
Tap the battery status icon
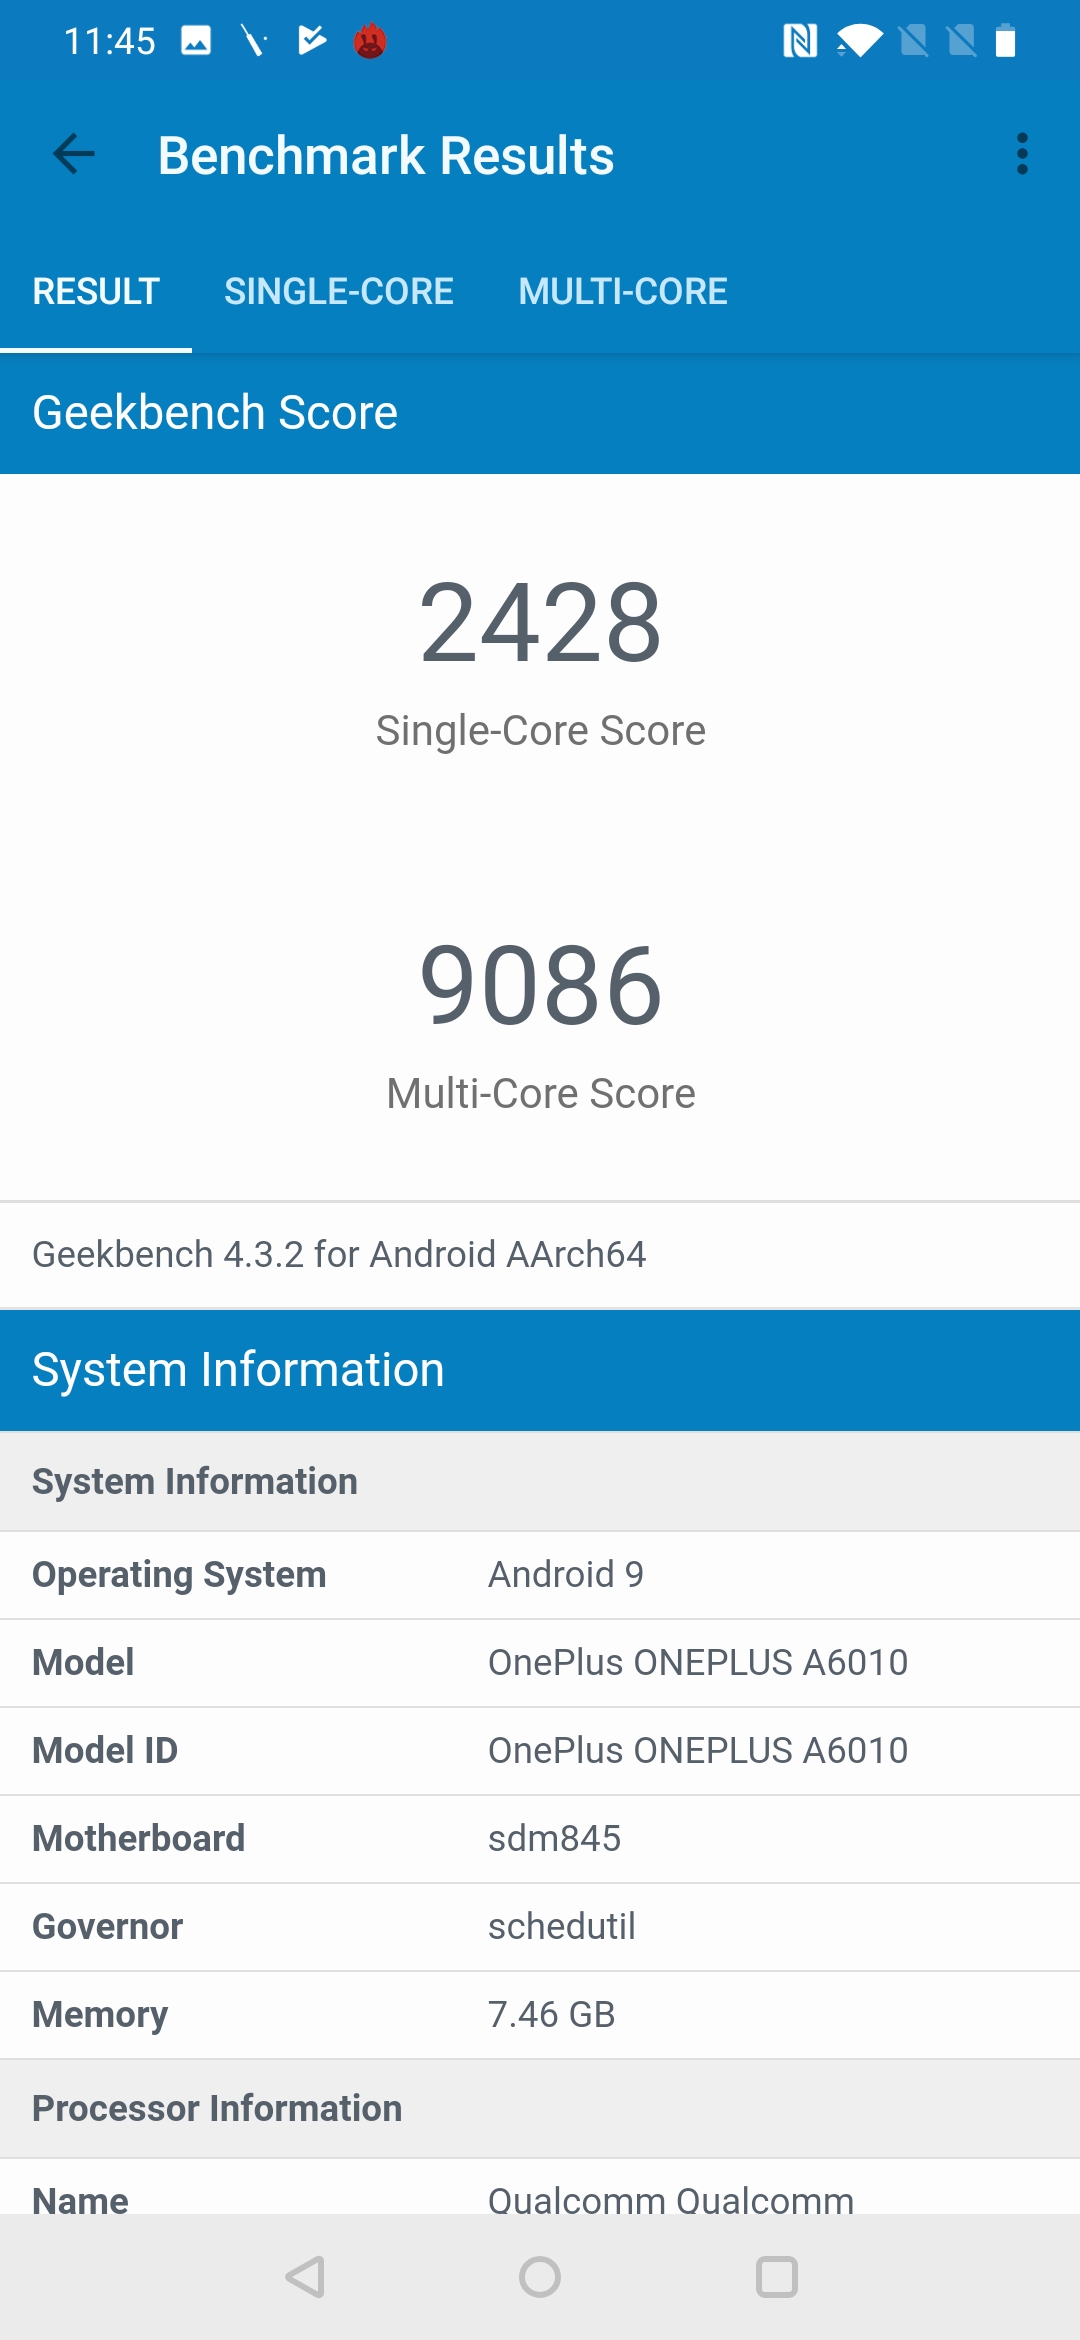tap(1006, 41)
